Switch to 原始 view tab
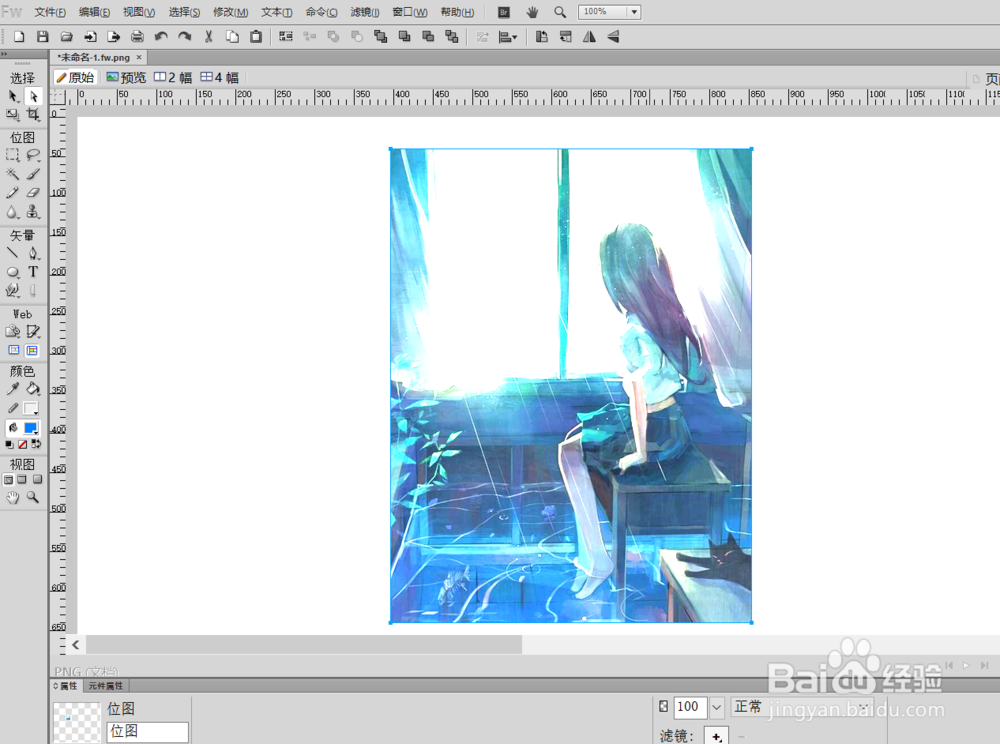 pyautogui.click(x=75, y=78)
